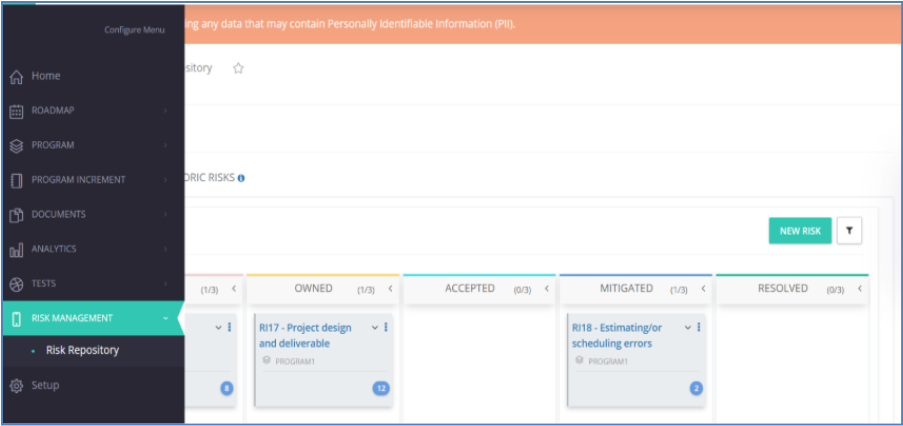Click the OWNED column header
Viewport: 903px width, 426px height.
[313, 288]
